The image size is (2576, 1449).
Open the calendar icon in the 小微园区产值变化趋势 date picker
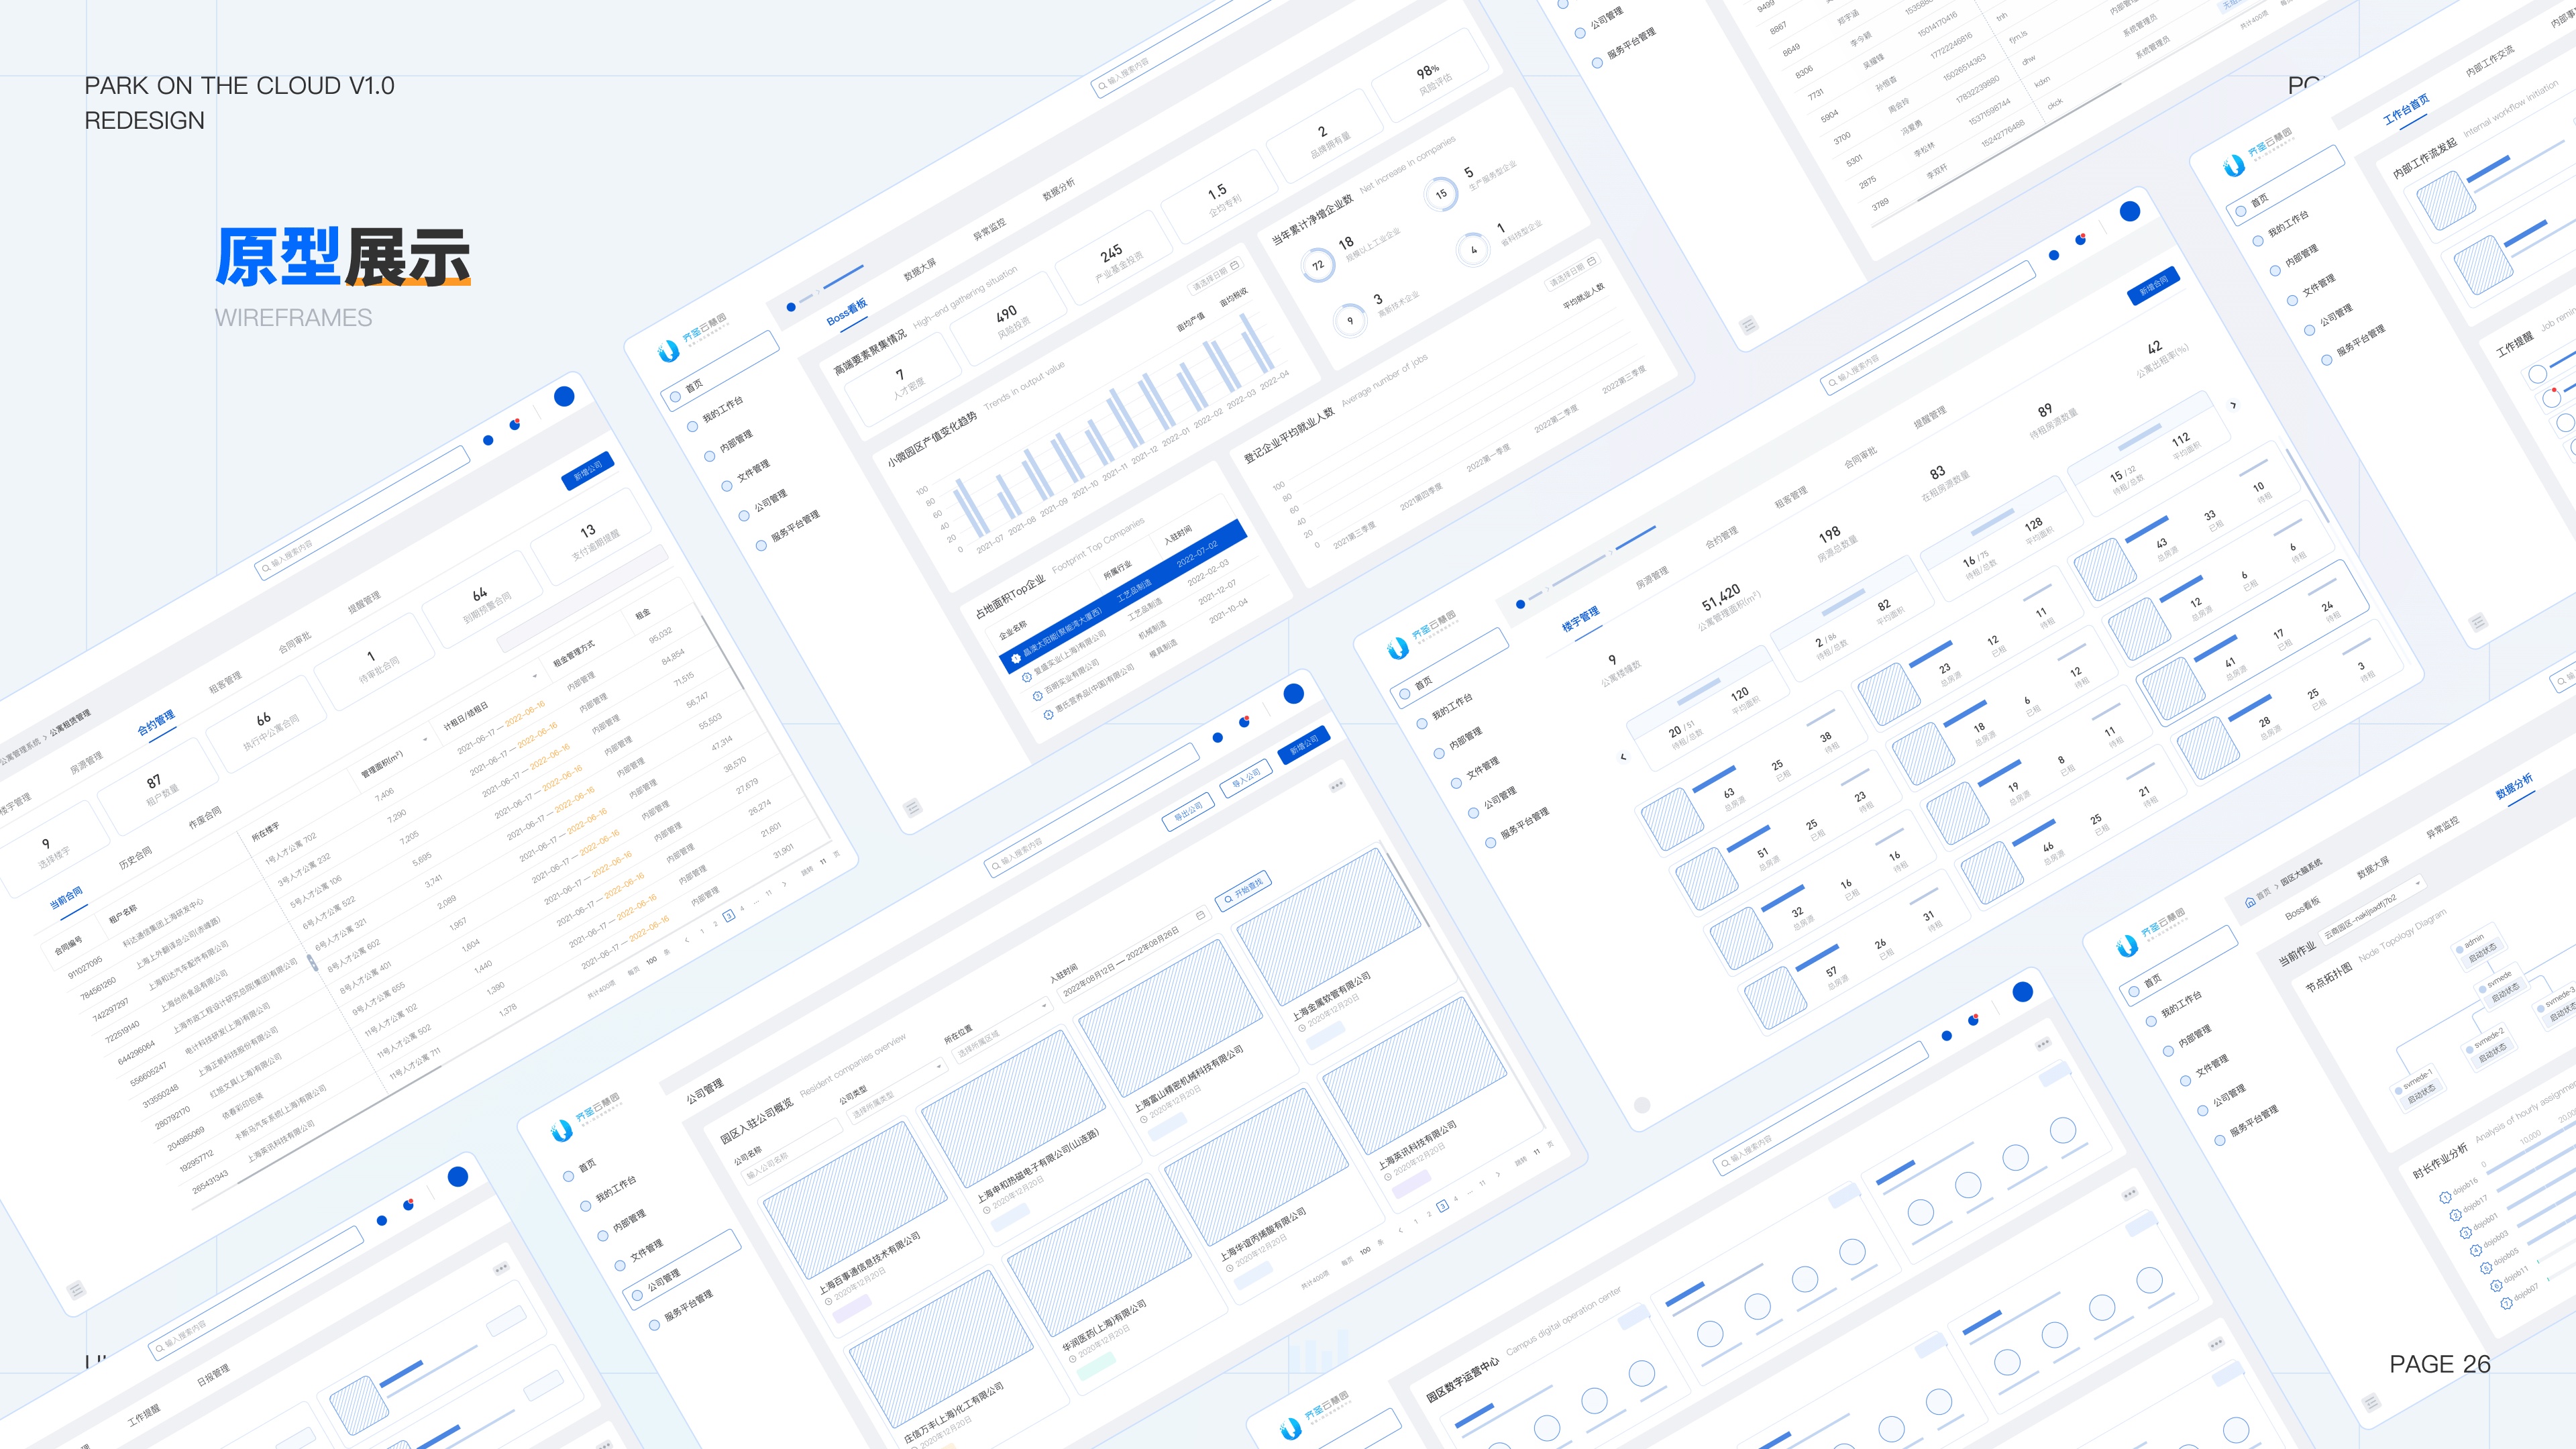click(1234, 266)
